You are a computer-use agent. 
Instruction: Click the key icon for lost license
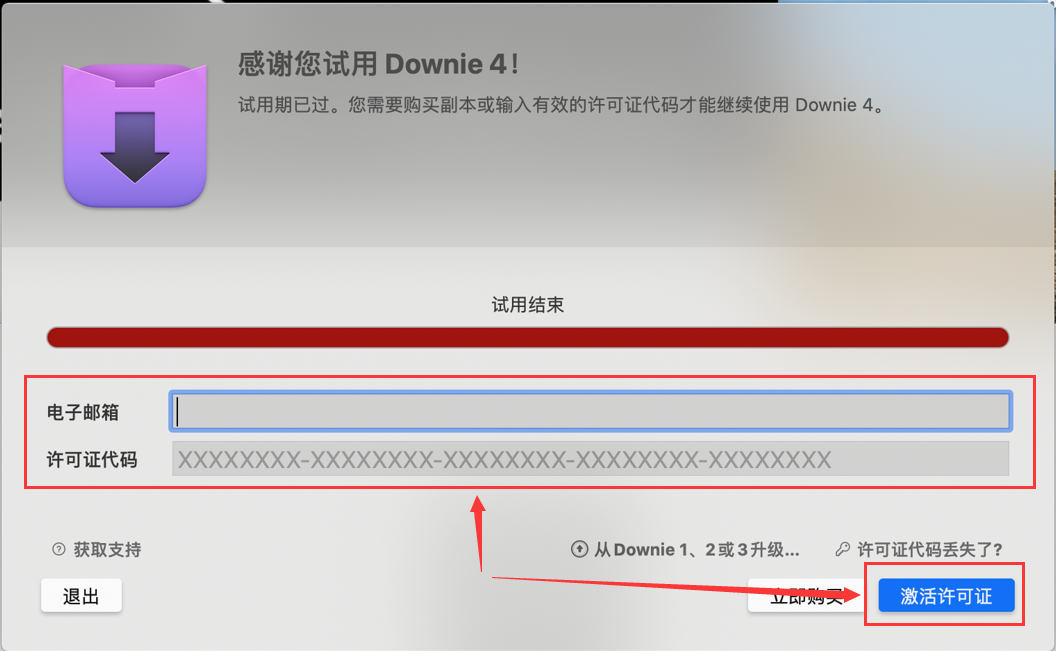point(843,549)
